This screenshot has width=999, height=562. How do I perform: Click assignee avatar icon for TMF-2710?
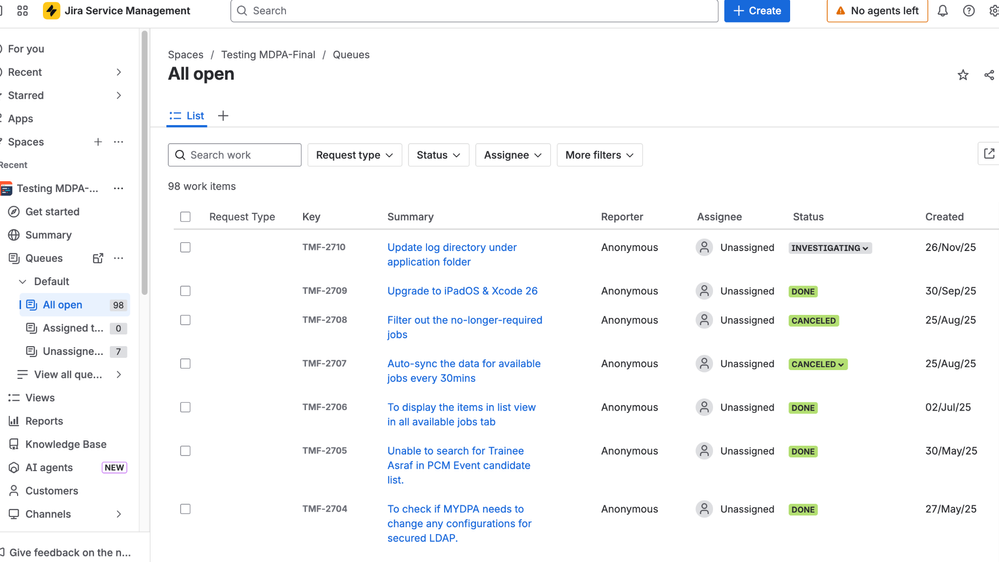pyautogui.click(x=704, y=247)
